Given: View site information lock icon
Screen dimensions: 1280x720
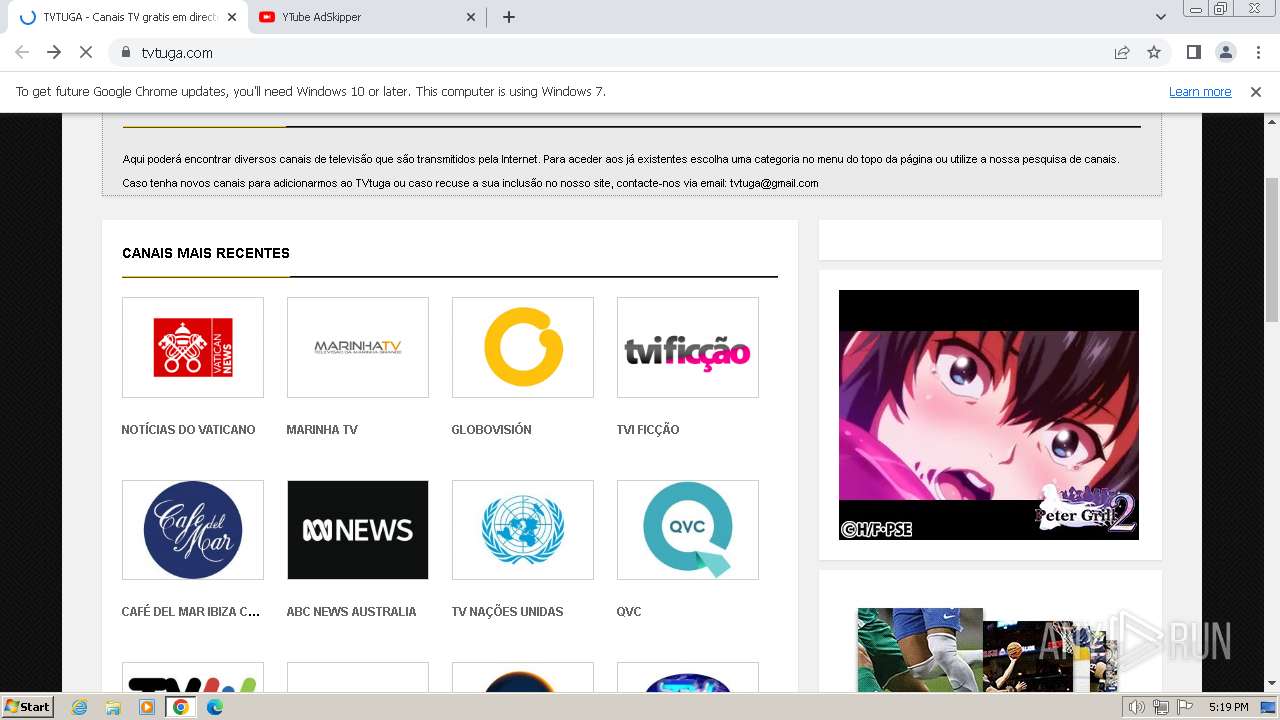Looking at the screenshot, I should click(x=125, y=52).
